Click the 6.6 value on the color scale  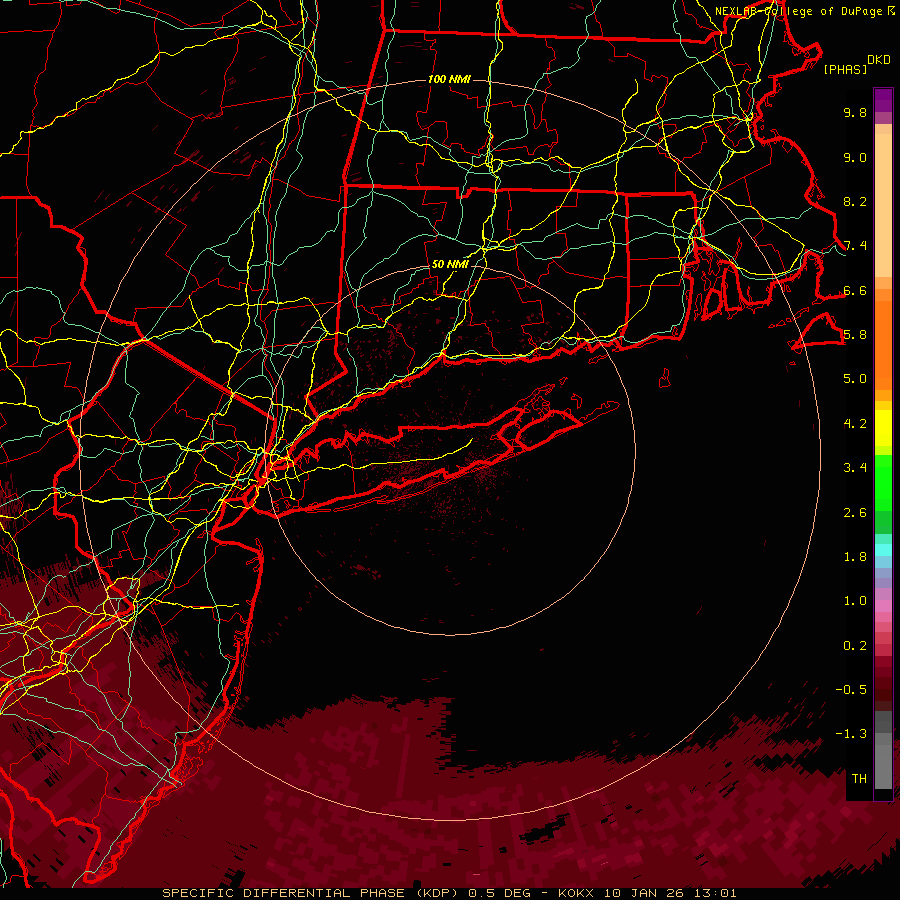(855, 290)
